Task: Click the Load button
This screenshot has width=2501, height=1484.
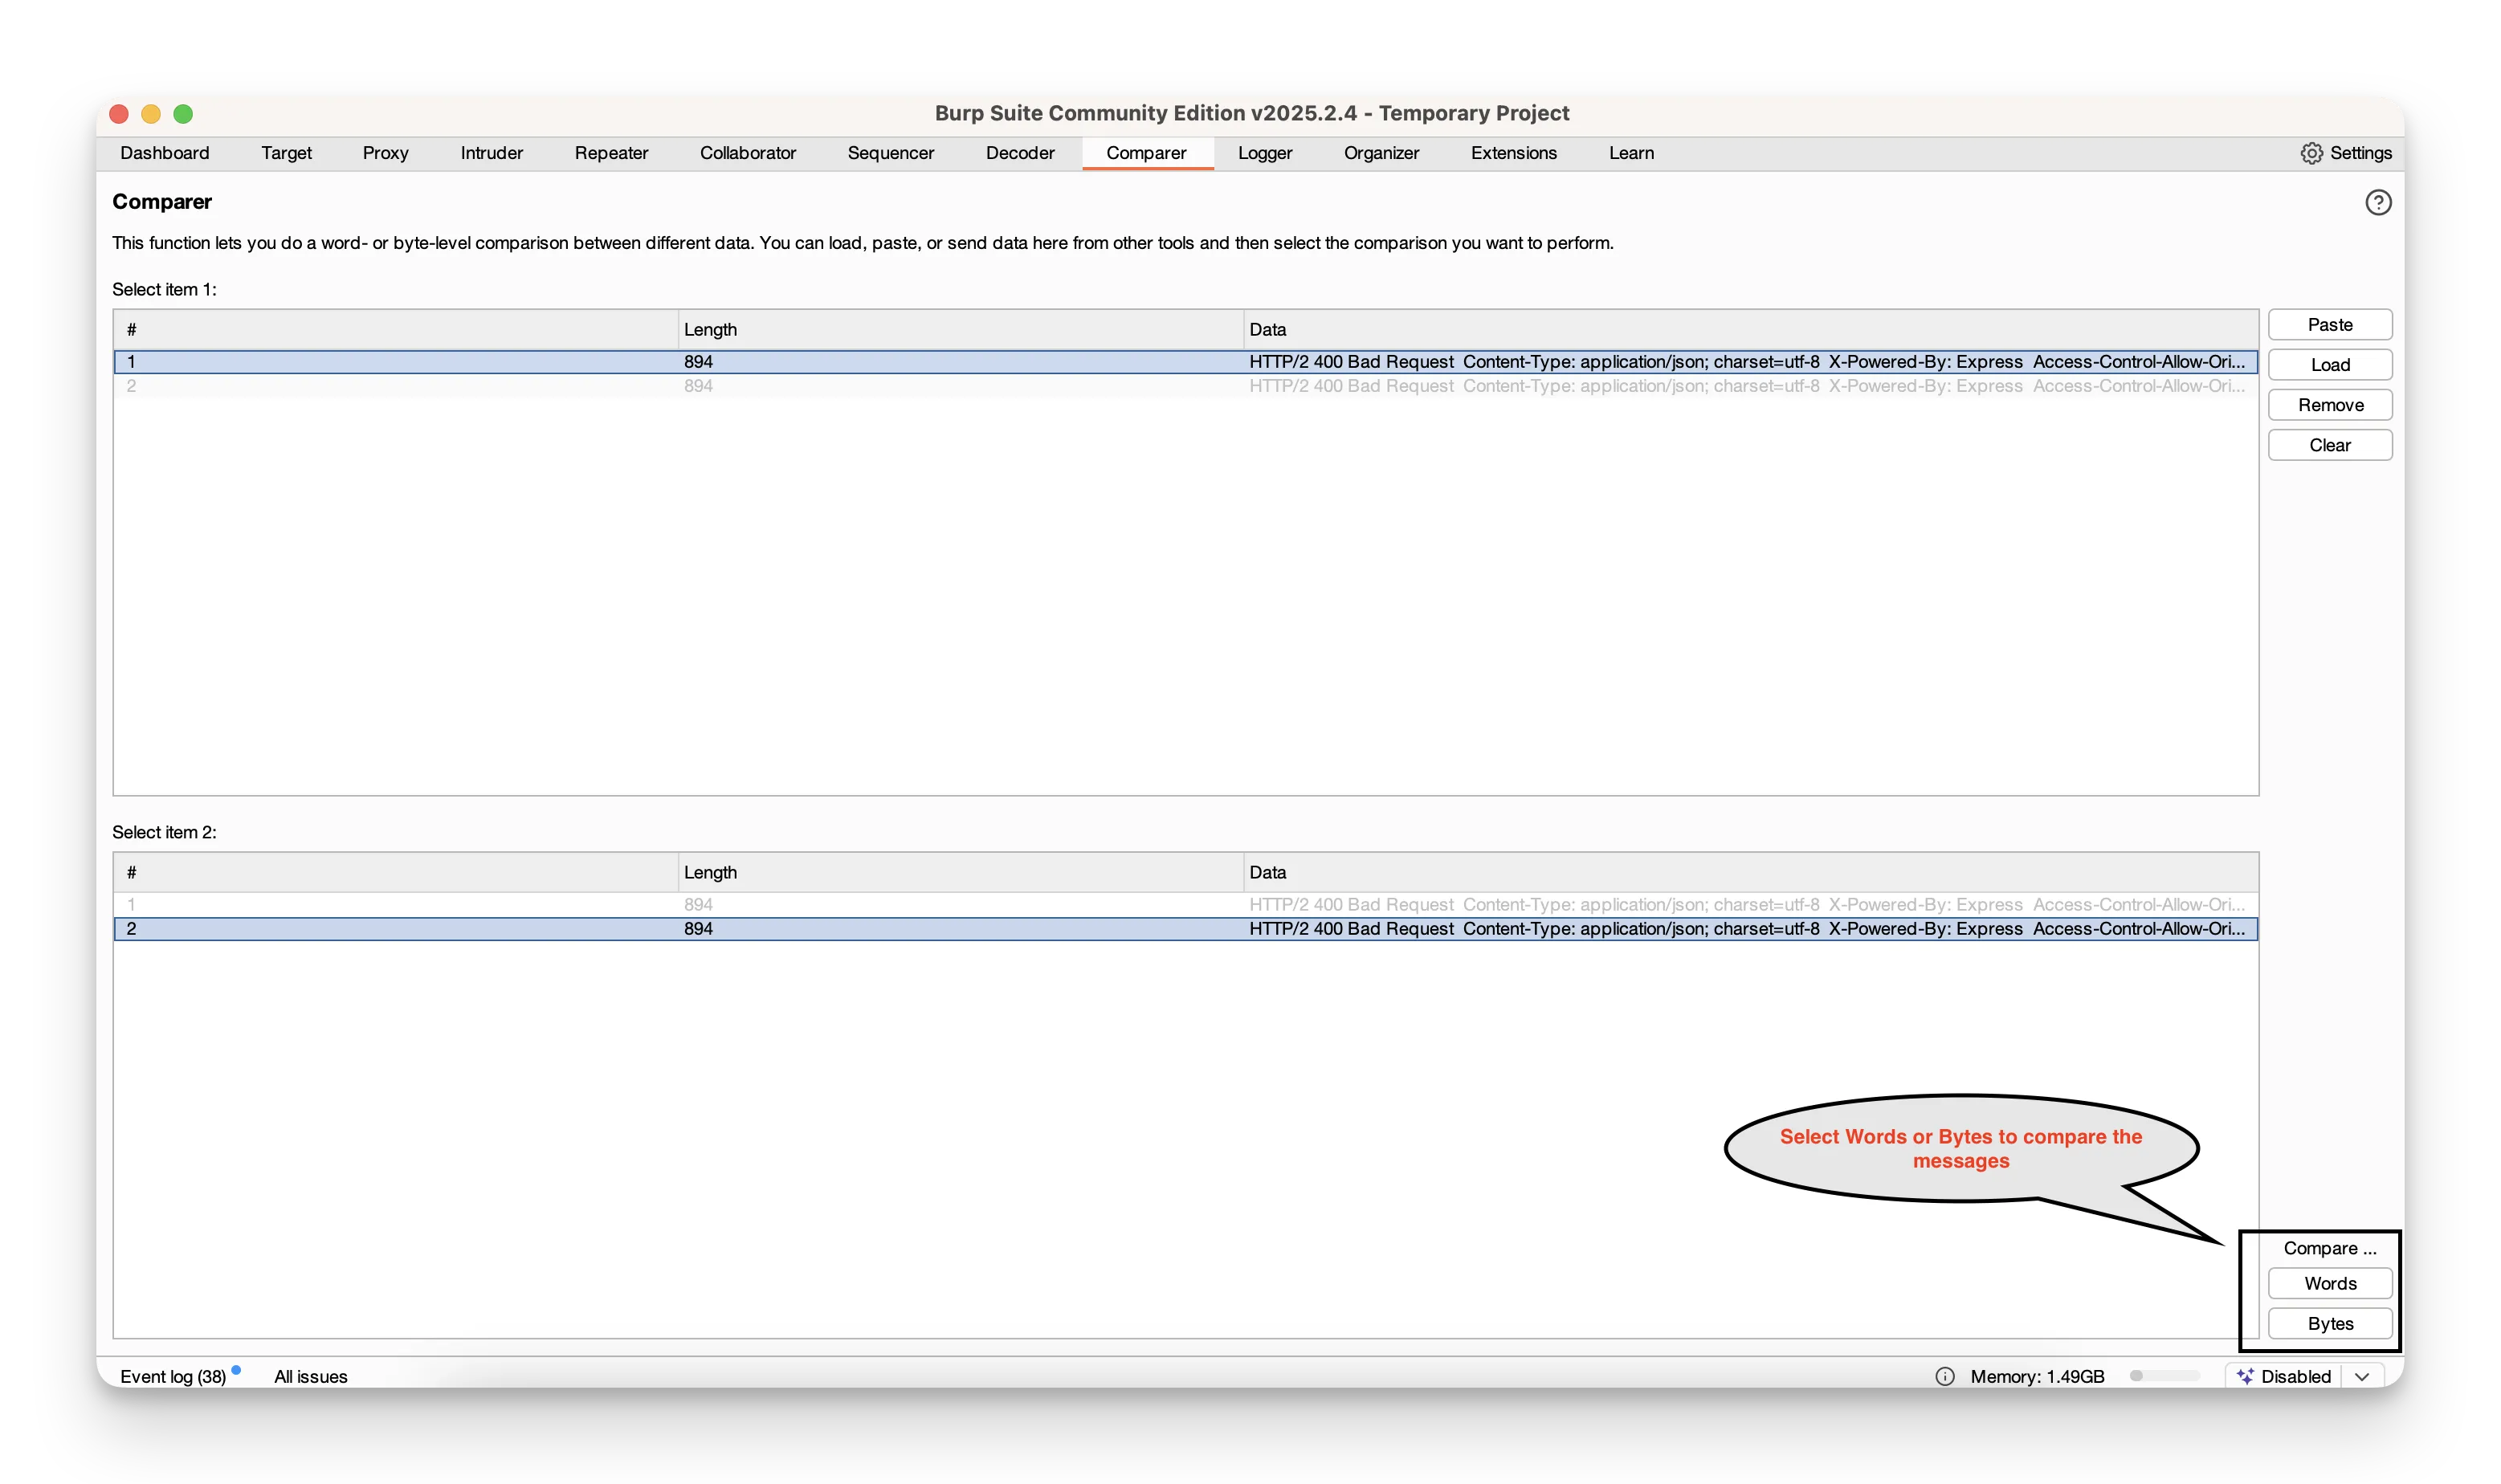Action: [2329, 365]
